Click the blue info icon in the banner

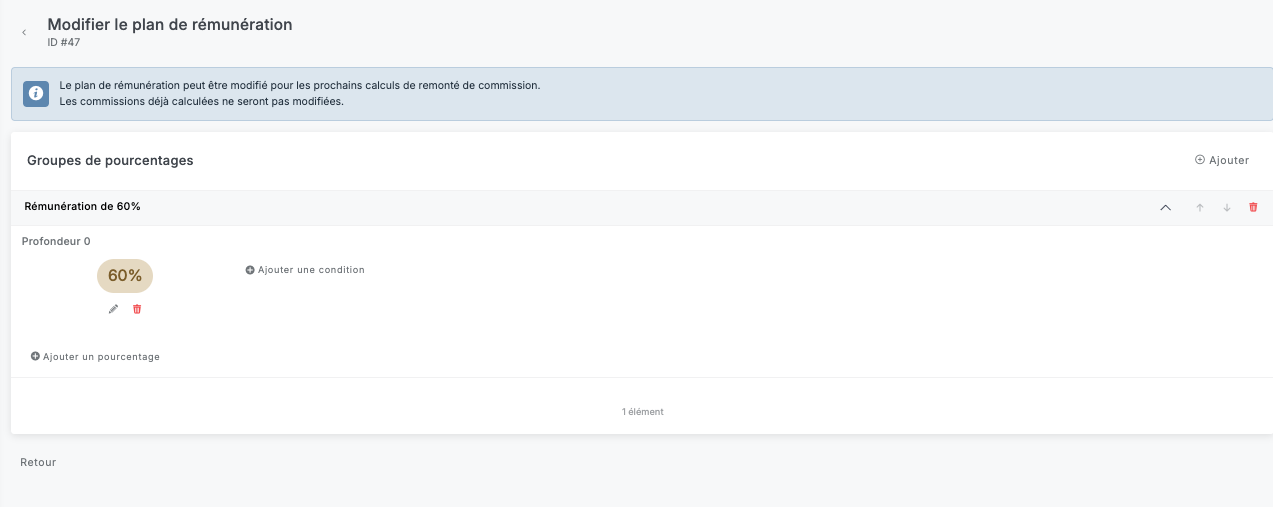click(36, 93)
